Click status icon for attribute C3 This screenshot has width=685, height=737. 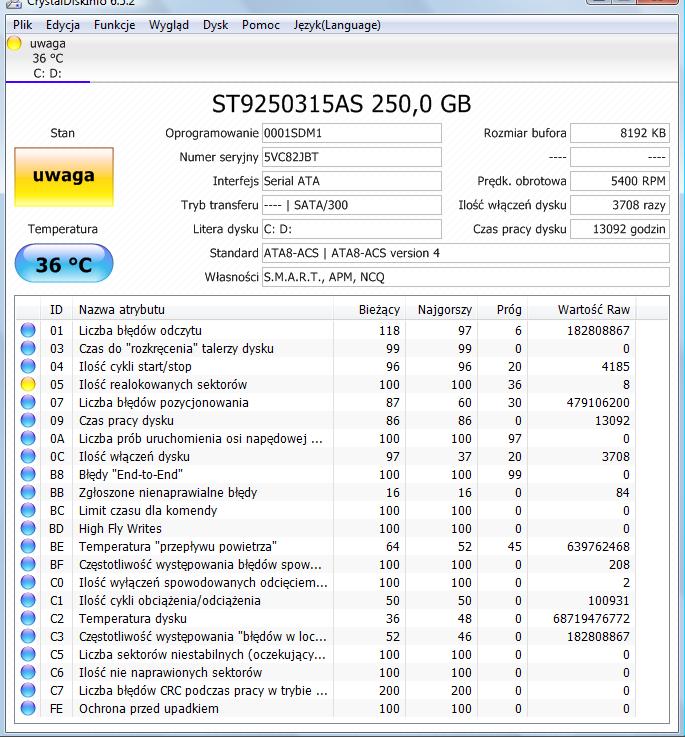pos(28,636)
